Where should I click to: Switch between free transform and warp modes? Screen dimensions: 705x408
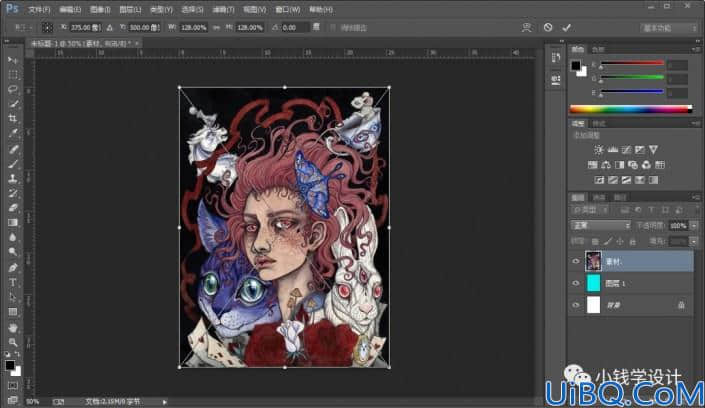tap(527, 27)
